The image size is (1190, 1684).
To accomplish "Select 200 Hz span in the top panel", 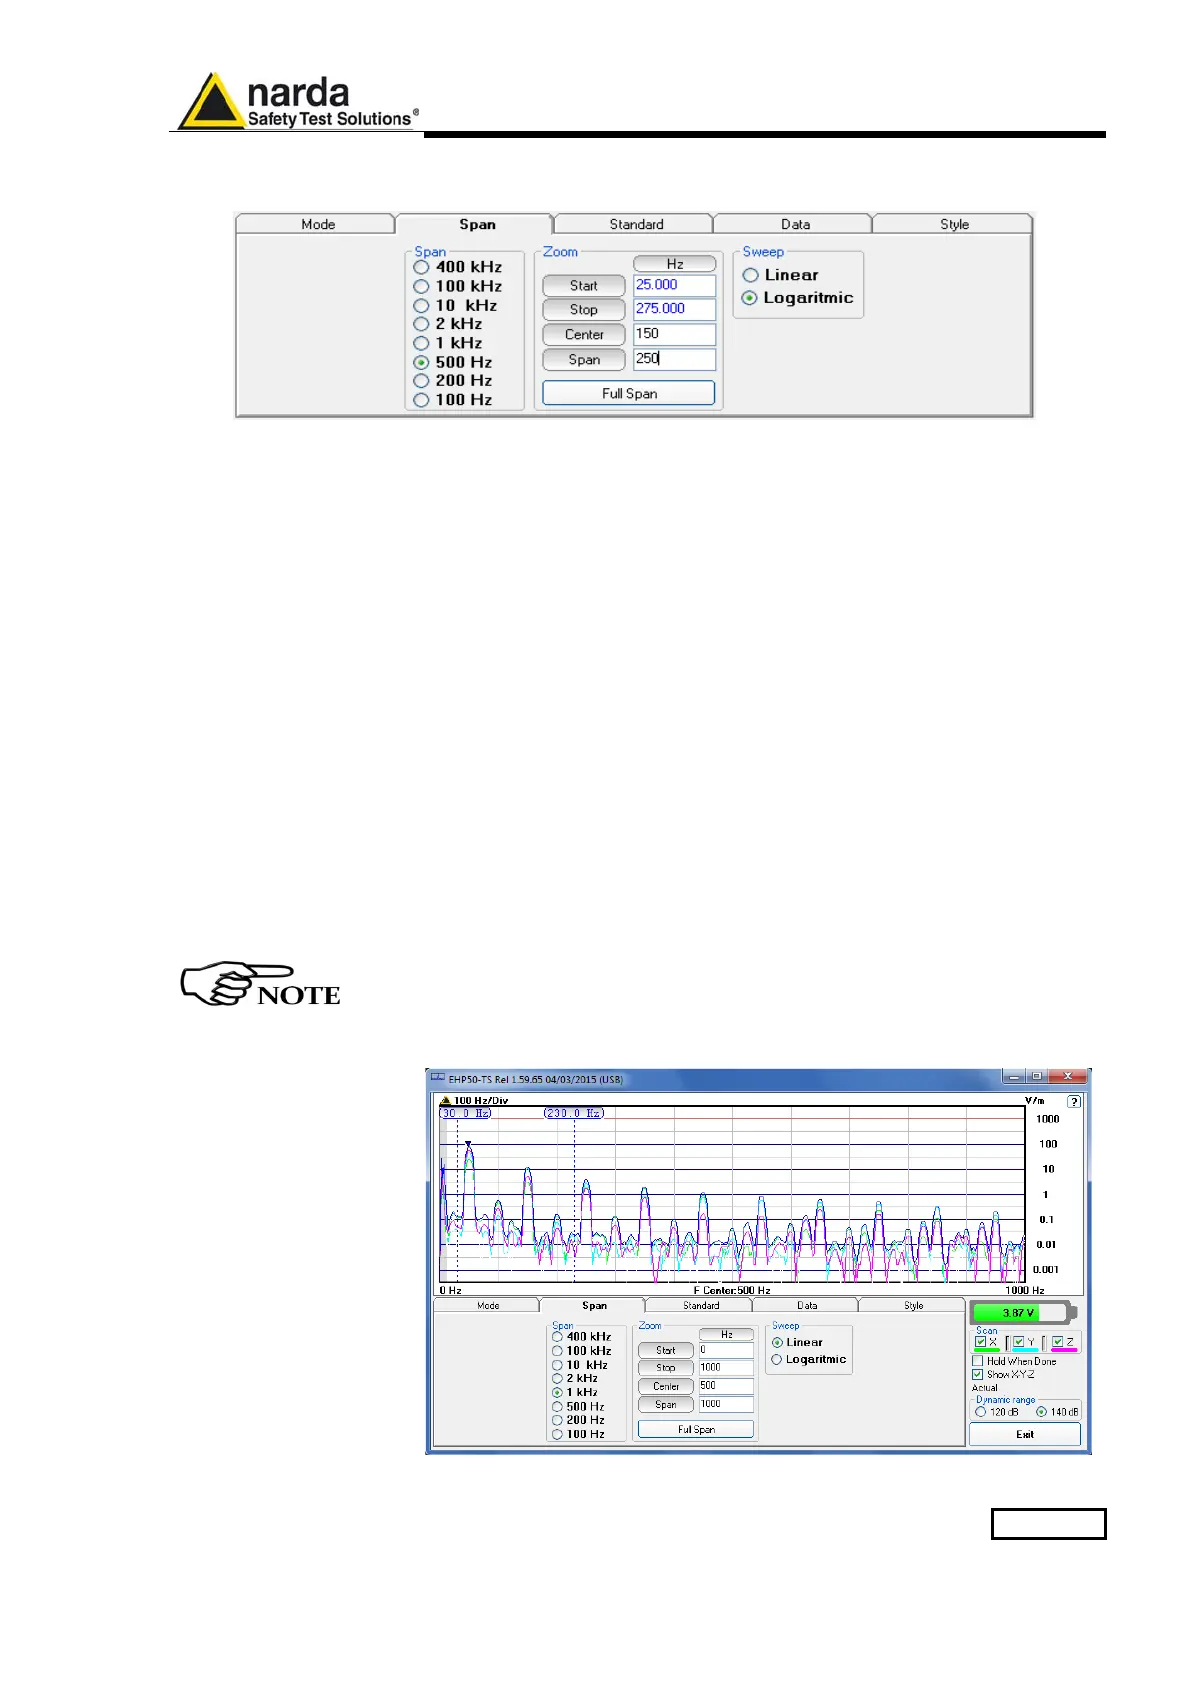I will (x=453, y=381).
